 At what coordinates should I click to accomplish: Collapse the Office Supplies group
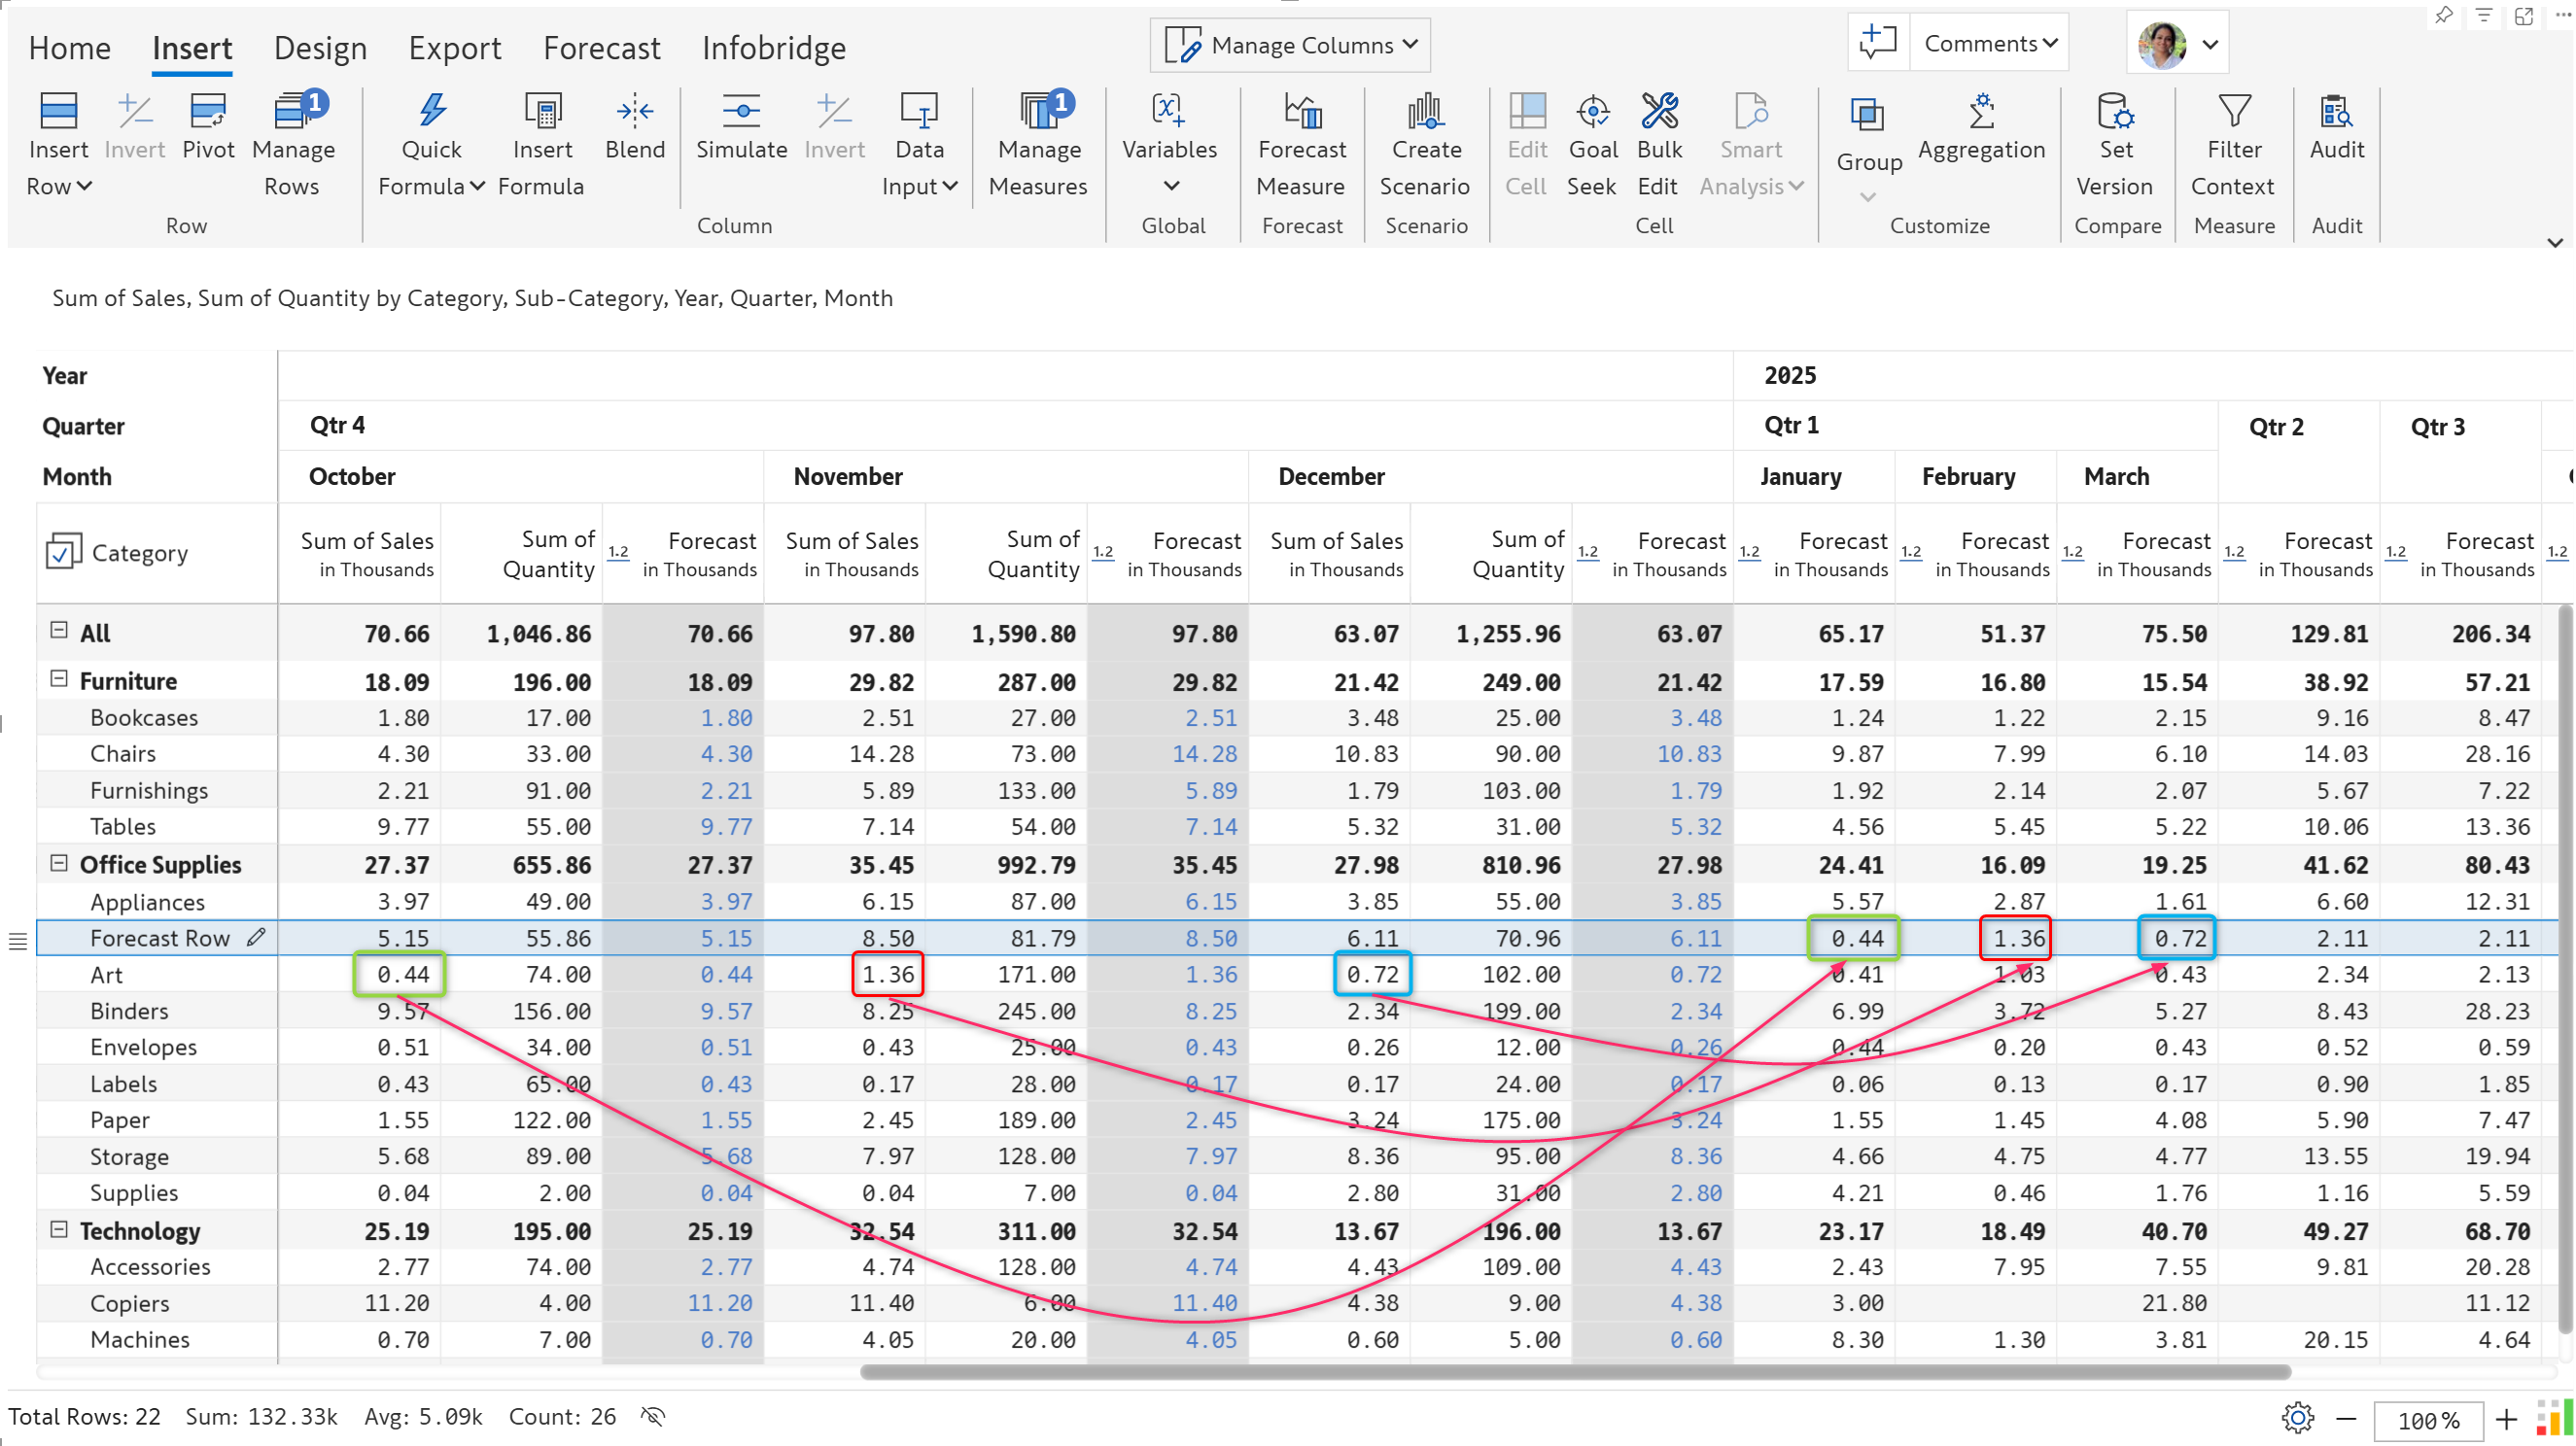[59, 862]
